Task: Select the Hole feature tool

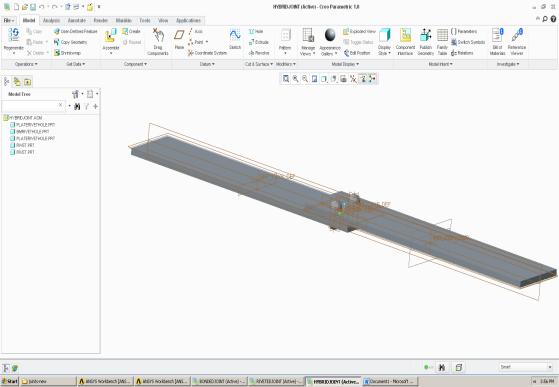Action: 256,31
